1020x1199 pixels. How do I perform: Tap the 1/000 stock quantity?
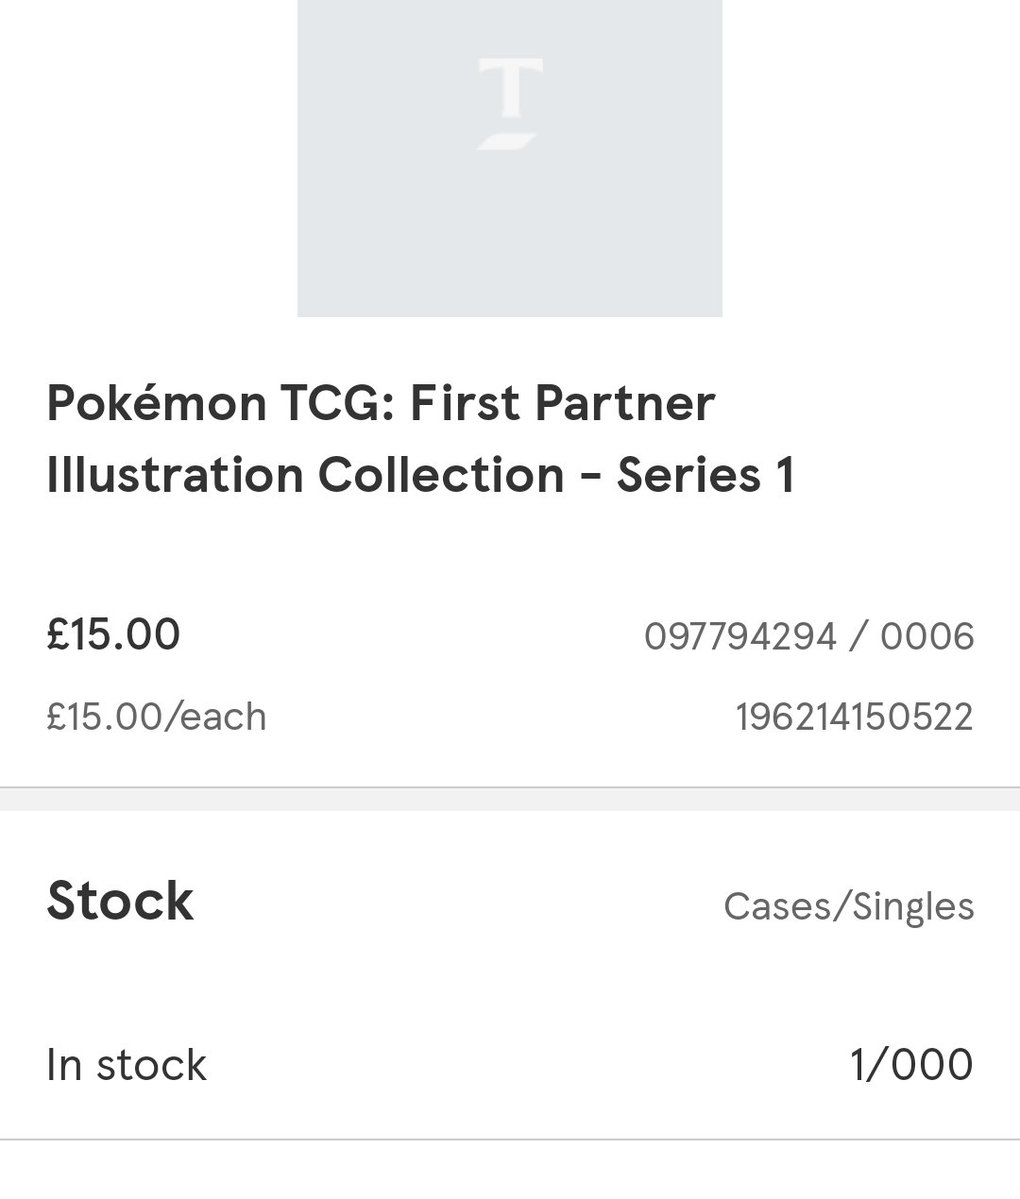pos(911,1064)
